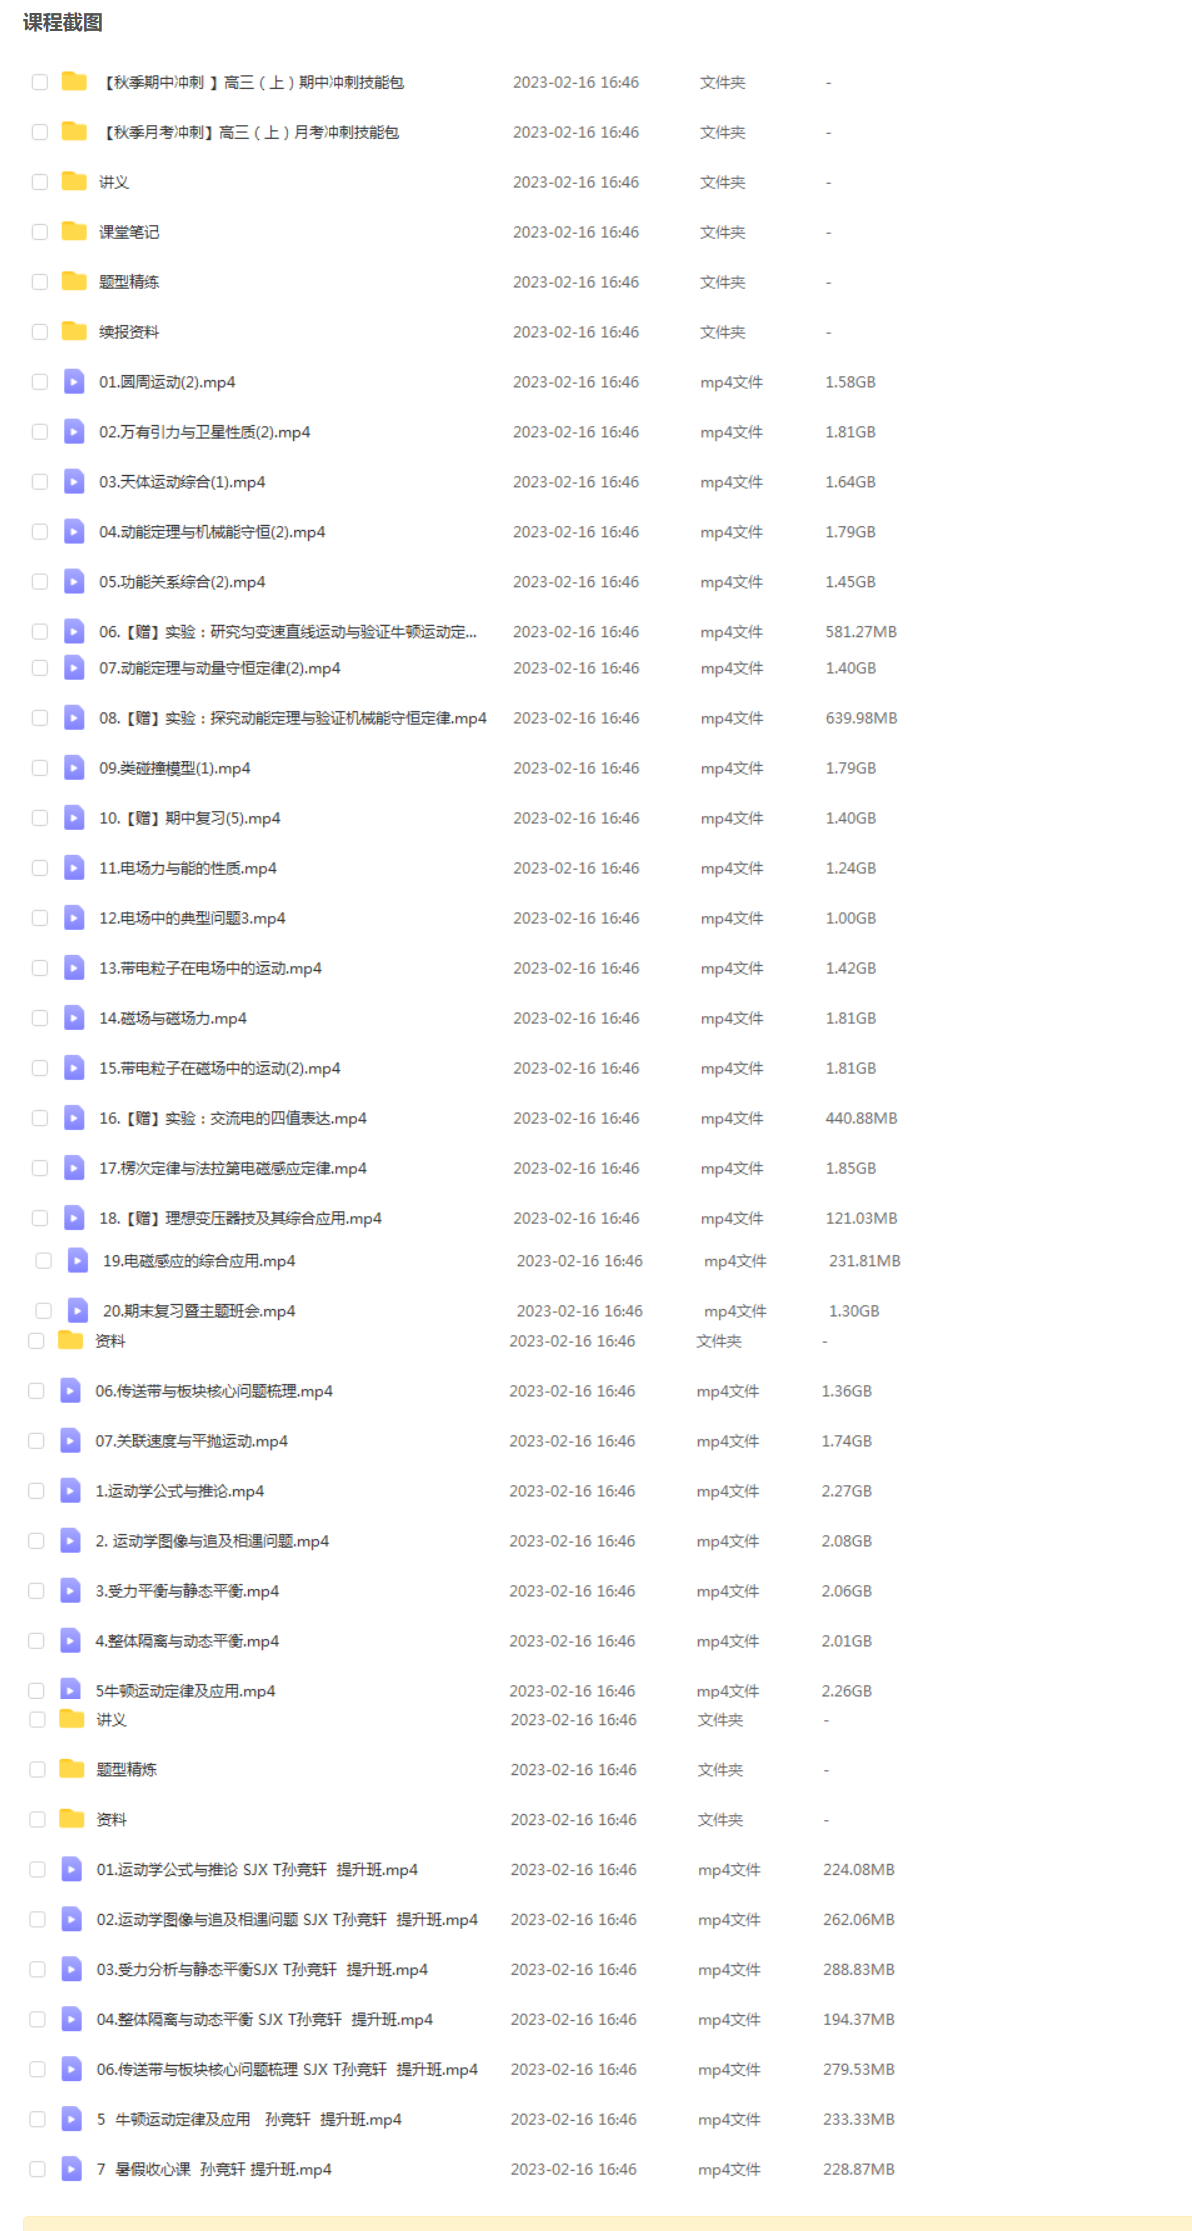Viewport: 1192px width, 2231px height.
Task: Open 13.带电粒子在电场中的运动.mp4
Action: (210, 968)
